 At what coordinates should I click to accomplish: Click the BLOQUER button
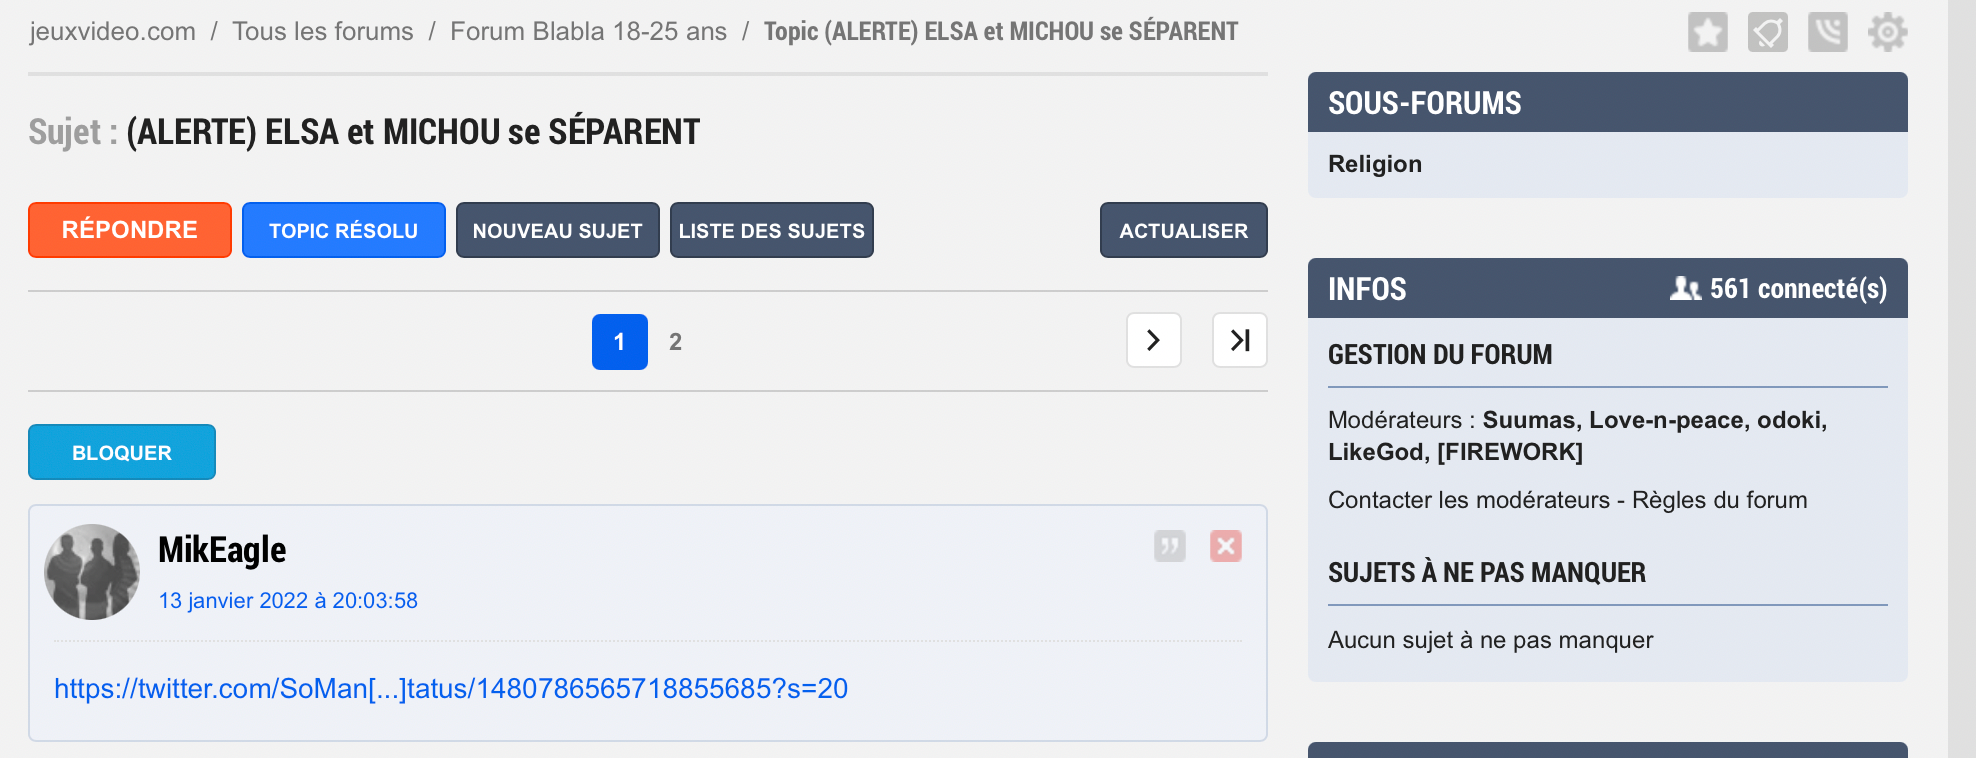point(121,453)
